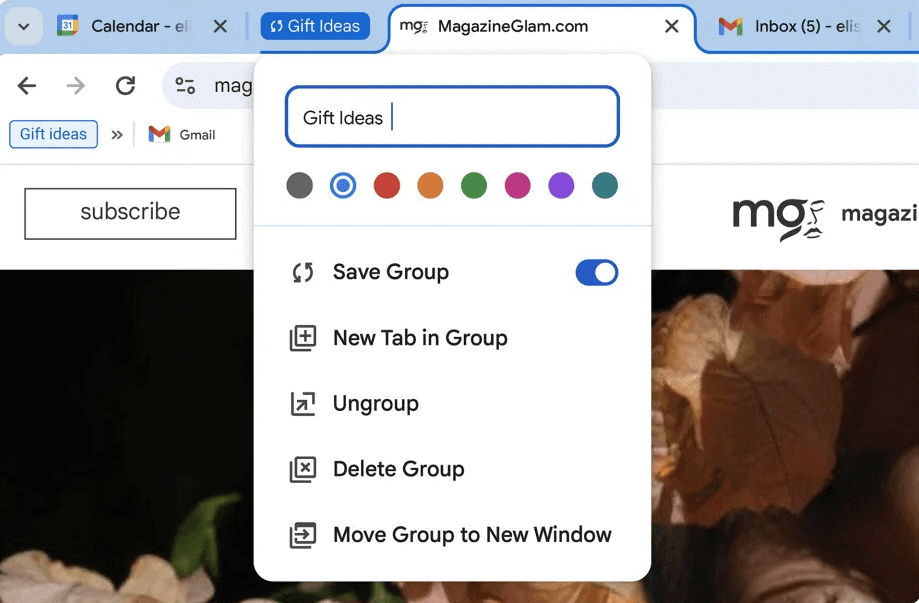This screenshot has width=919, height=603.
Task: Open the Gift ideas saved group in bookmarks bar
Action: coord(53,134)
